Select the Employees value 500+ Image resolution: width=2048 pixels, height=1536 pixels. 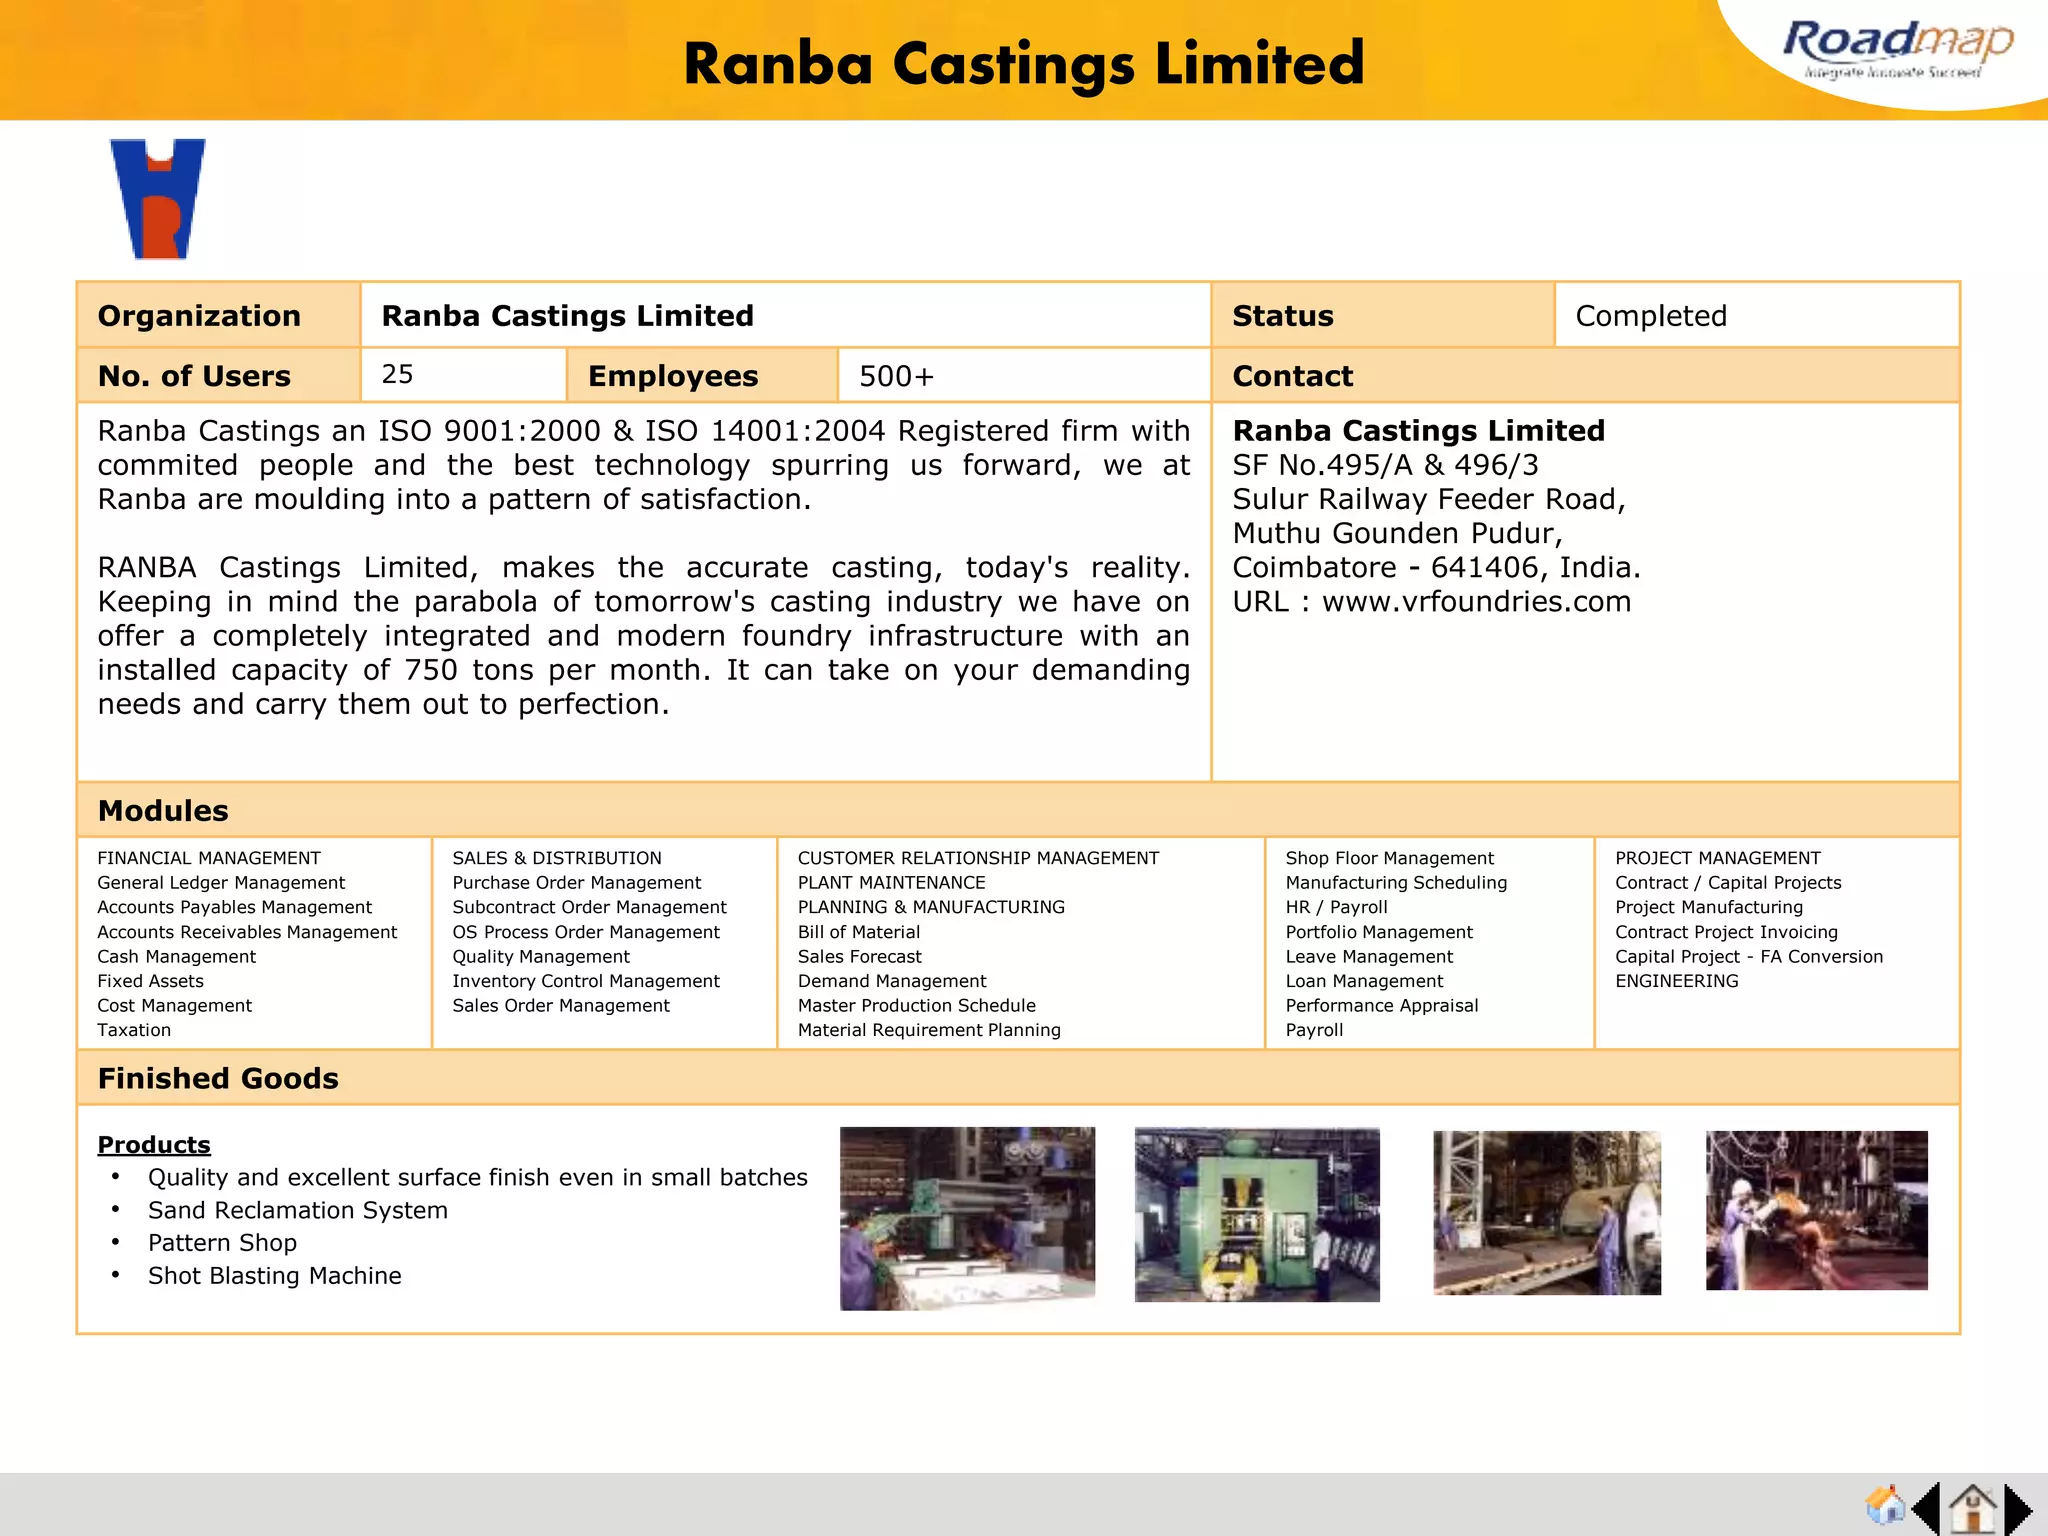point(896,376)
